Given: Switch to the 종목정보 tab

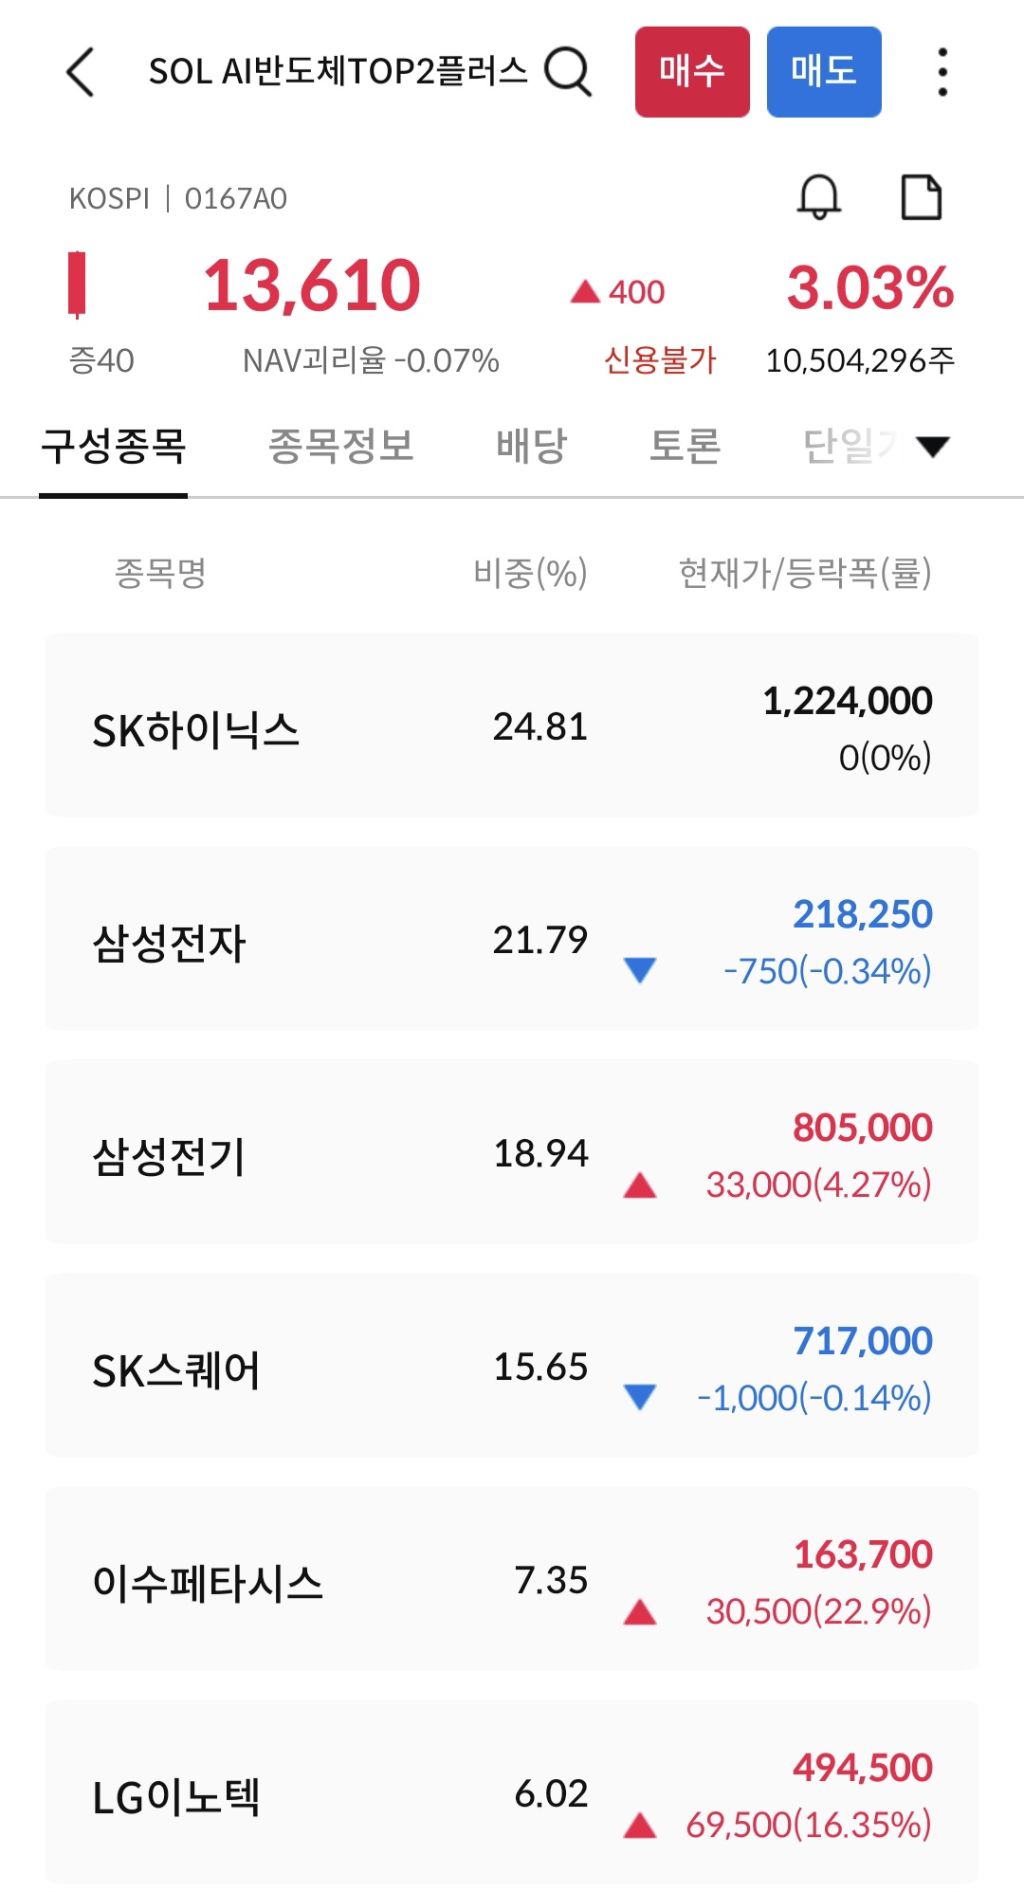Looking at the screenshot, I should tap(341, 446).
